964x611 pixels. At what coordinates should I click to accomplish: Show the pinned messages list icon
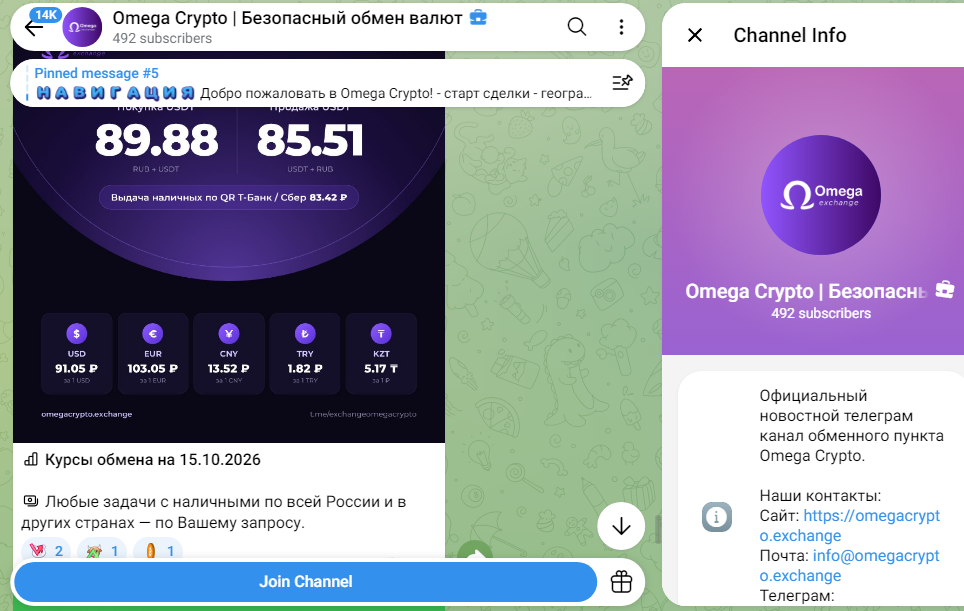pos(622,82)
